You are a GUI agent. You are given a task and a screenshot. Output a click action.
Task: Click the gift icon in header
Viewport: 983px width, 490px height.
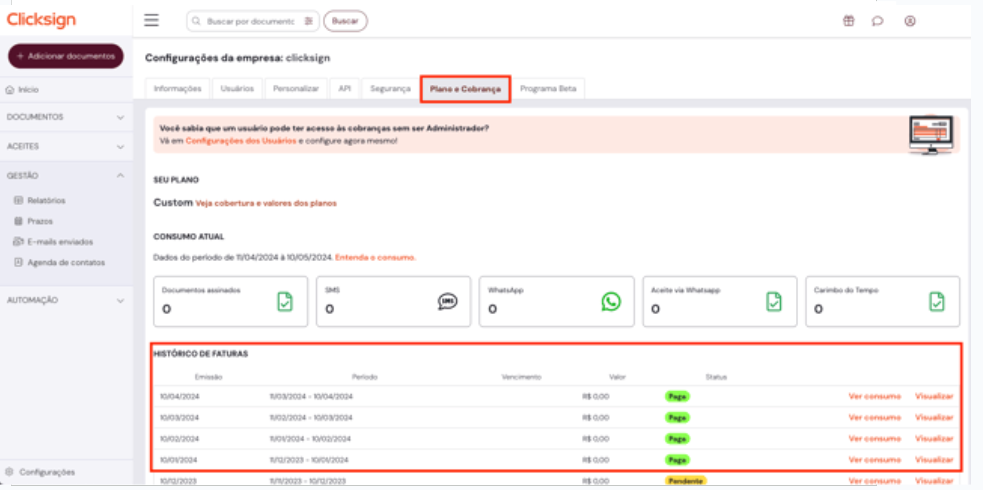[848, 21]
